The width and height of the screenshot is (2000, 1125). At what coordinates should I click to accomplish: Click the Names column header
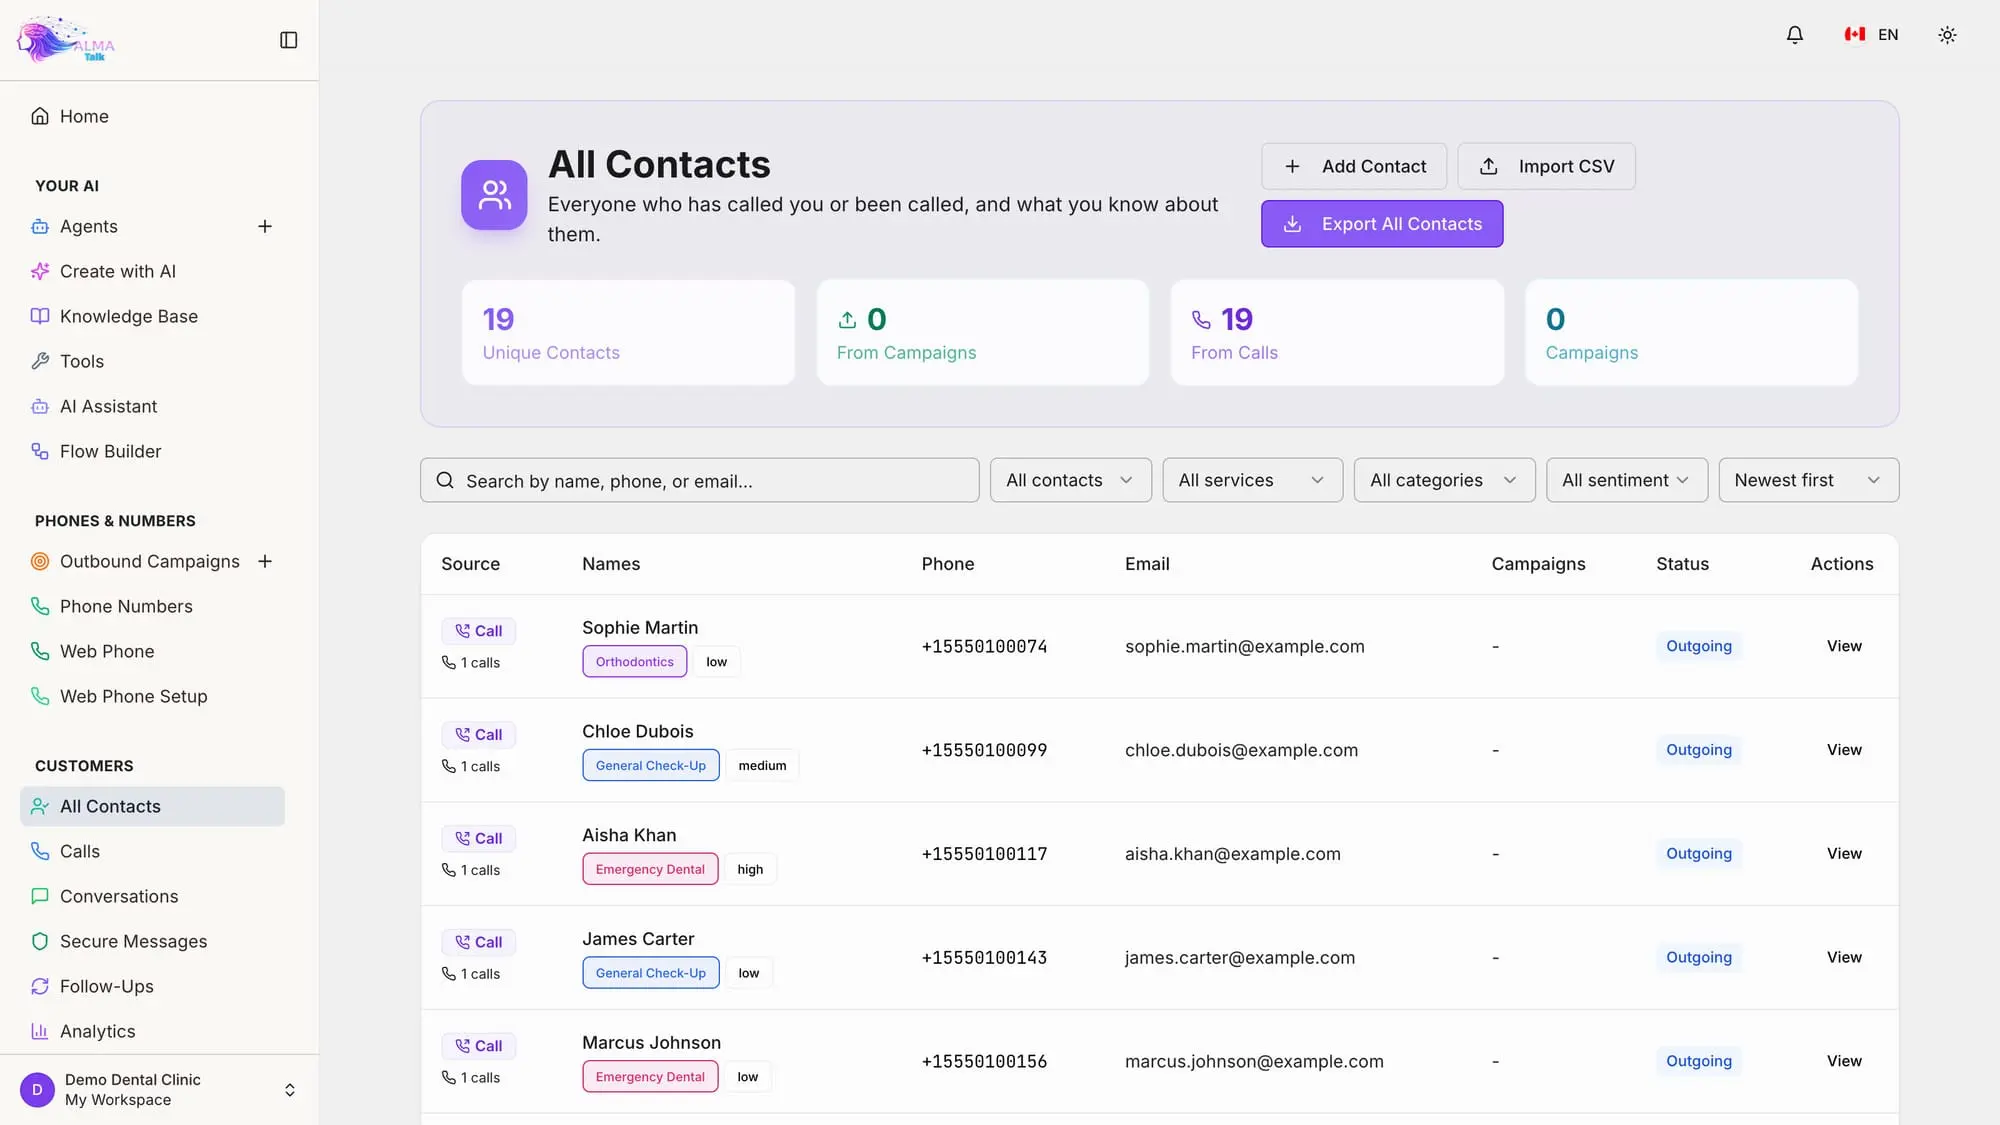(x=611, y=564)
